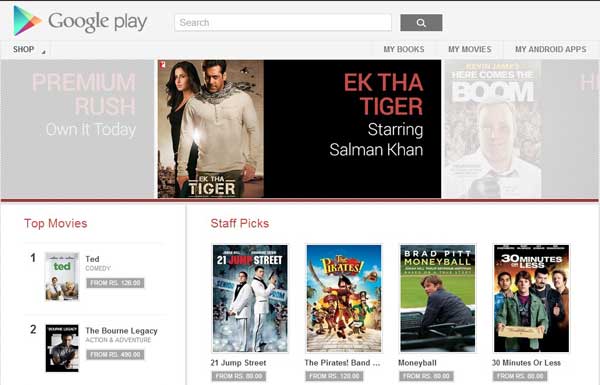The image size is (600, 385).
Task: Click the ACTION & ADVENTURE genre label
Action: pos(118,340)
